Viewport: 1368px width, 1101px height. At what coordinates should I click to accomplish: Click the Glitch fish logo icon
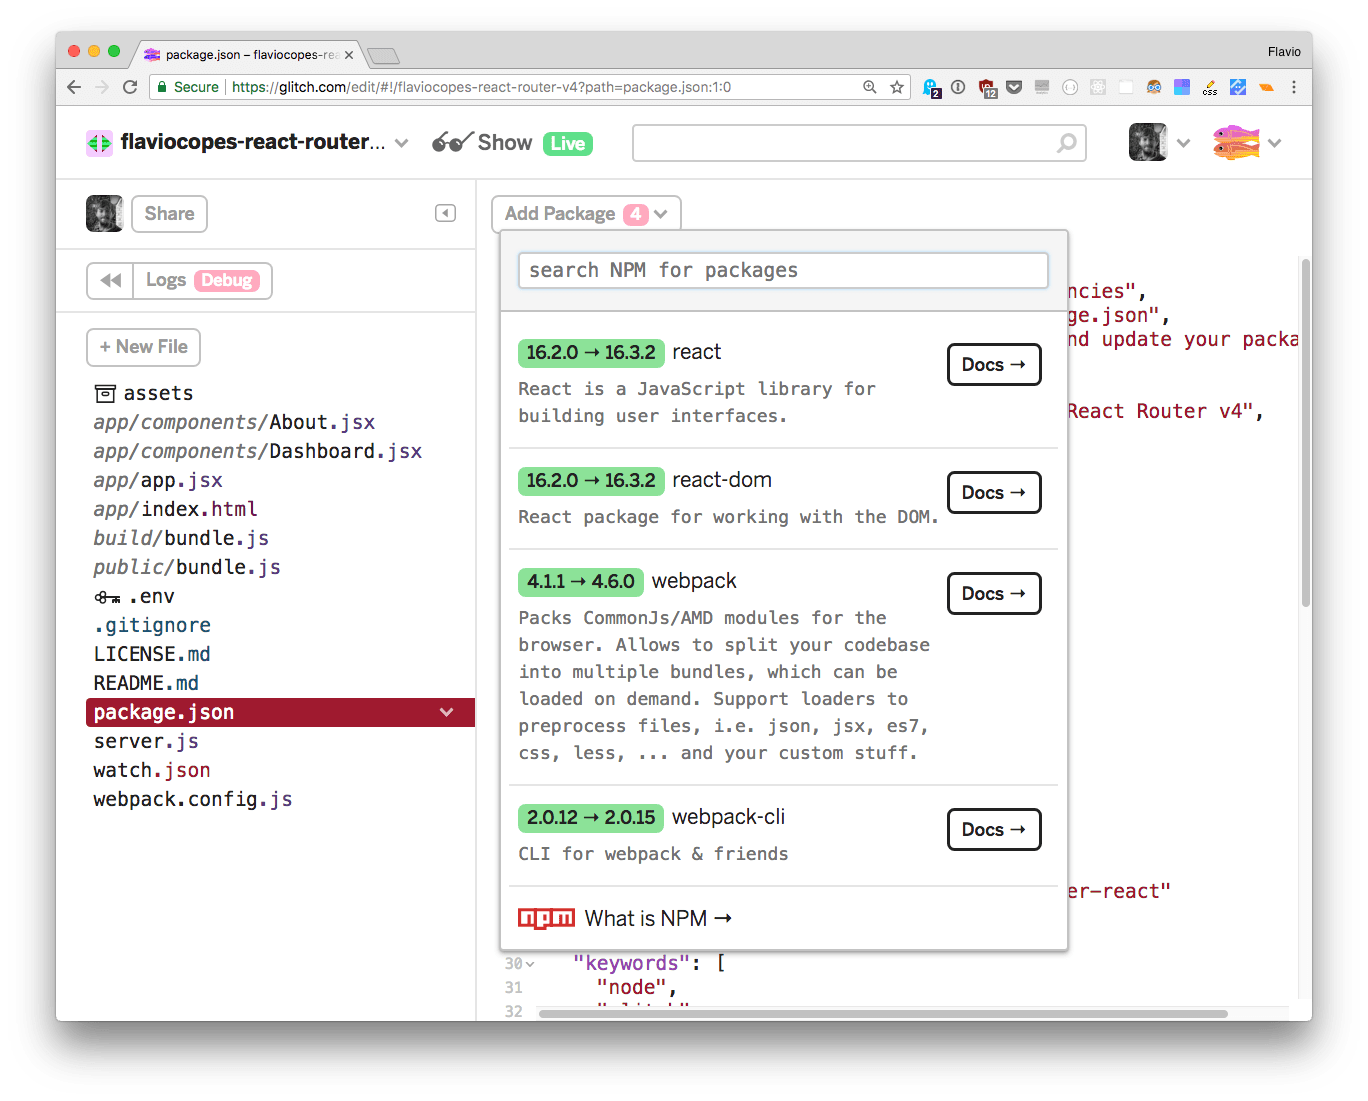[x=99, y=142]
